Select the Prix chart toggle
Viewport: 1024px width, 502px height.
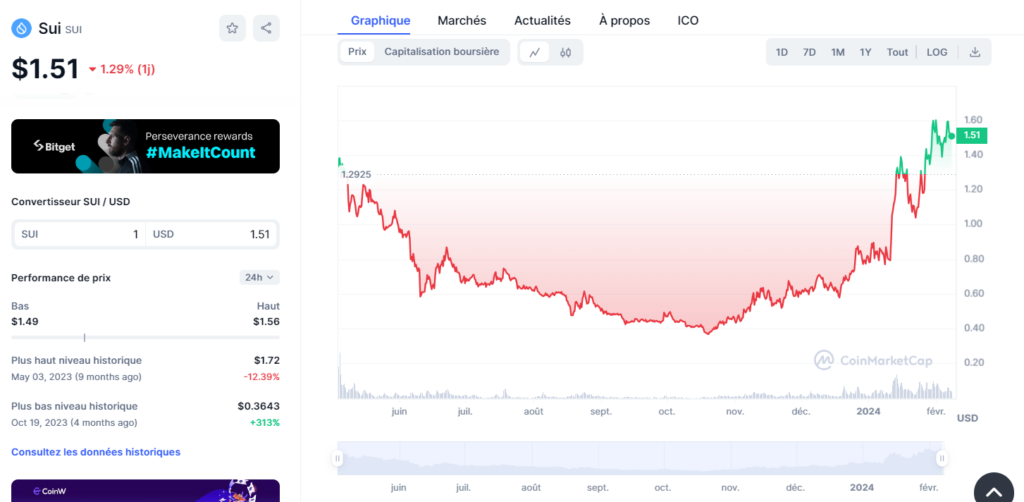point(357,52)
